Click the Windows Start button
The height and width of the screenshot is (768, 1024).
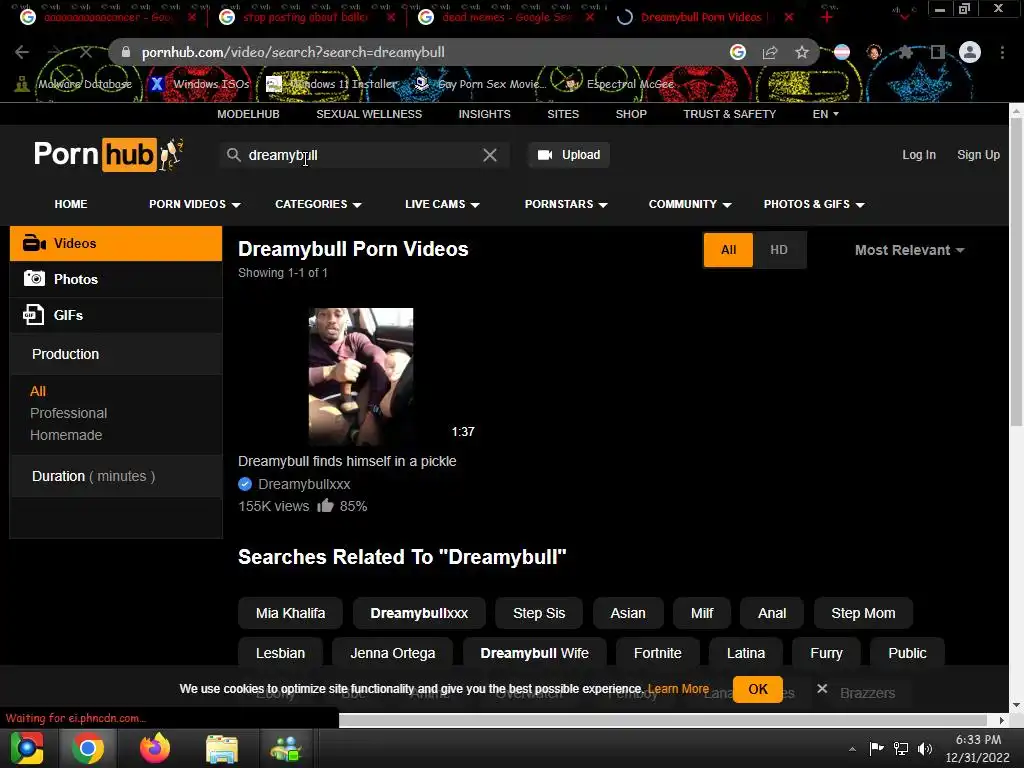27,748
